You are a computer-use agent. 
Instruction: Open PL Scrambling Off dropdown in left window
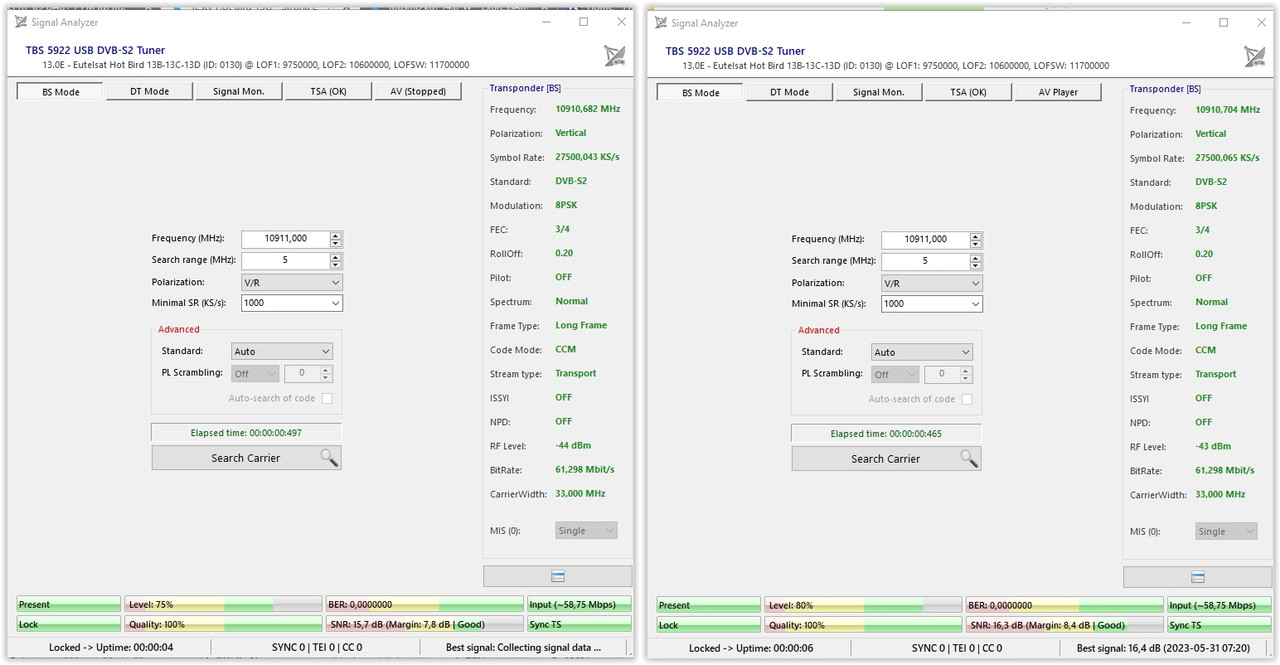click(255, 374)
